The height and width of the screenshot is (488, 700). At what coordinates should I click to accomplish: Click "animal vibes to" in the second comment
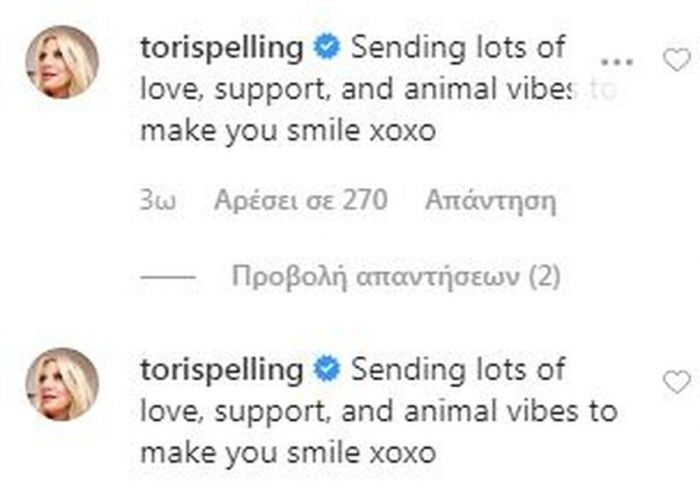click(x=511, y=411)
